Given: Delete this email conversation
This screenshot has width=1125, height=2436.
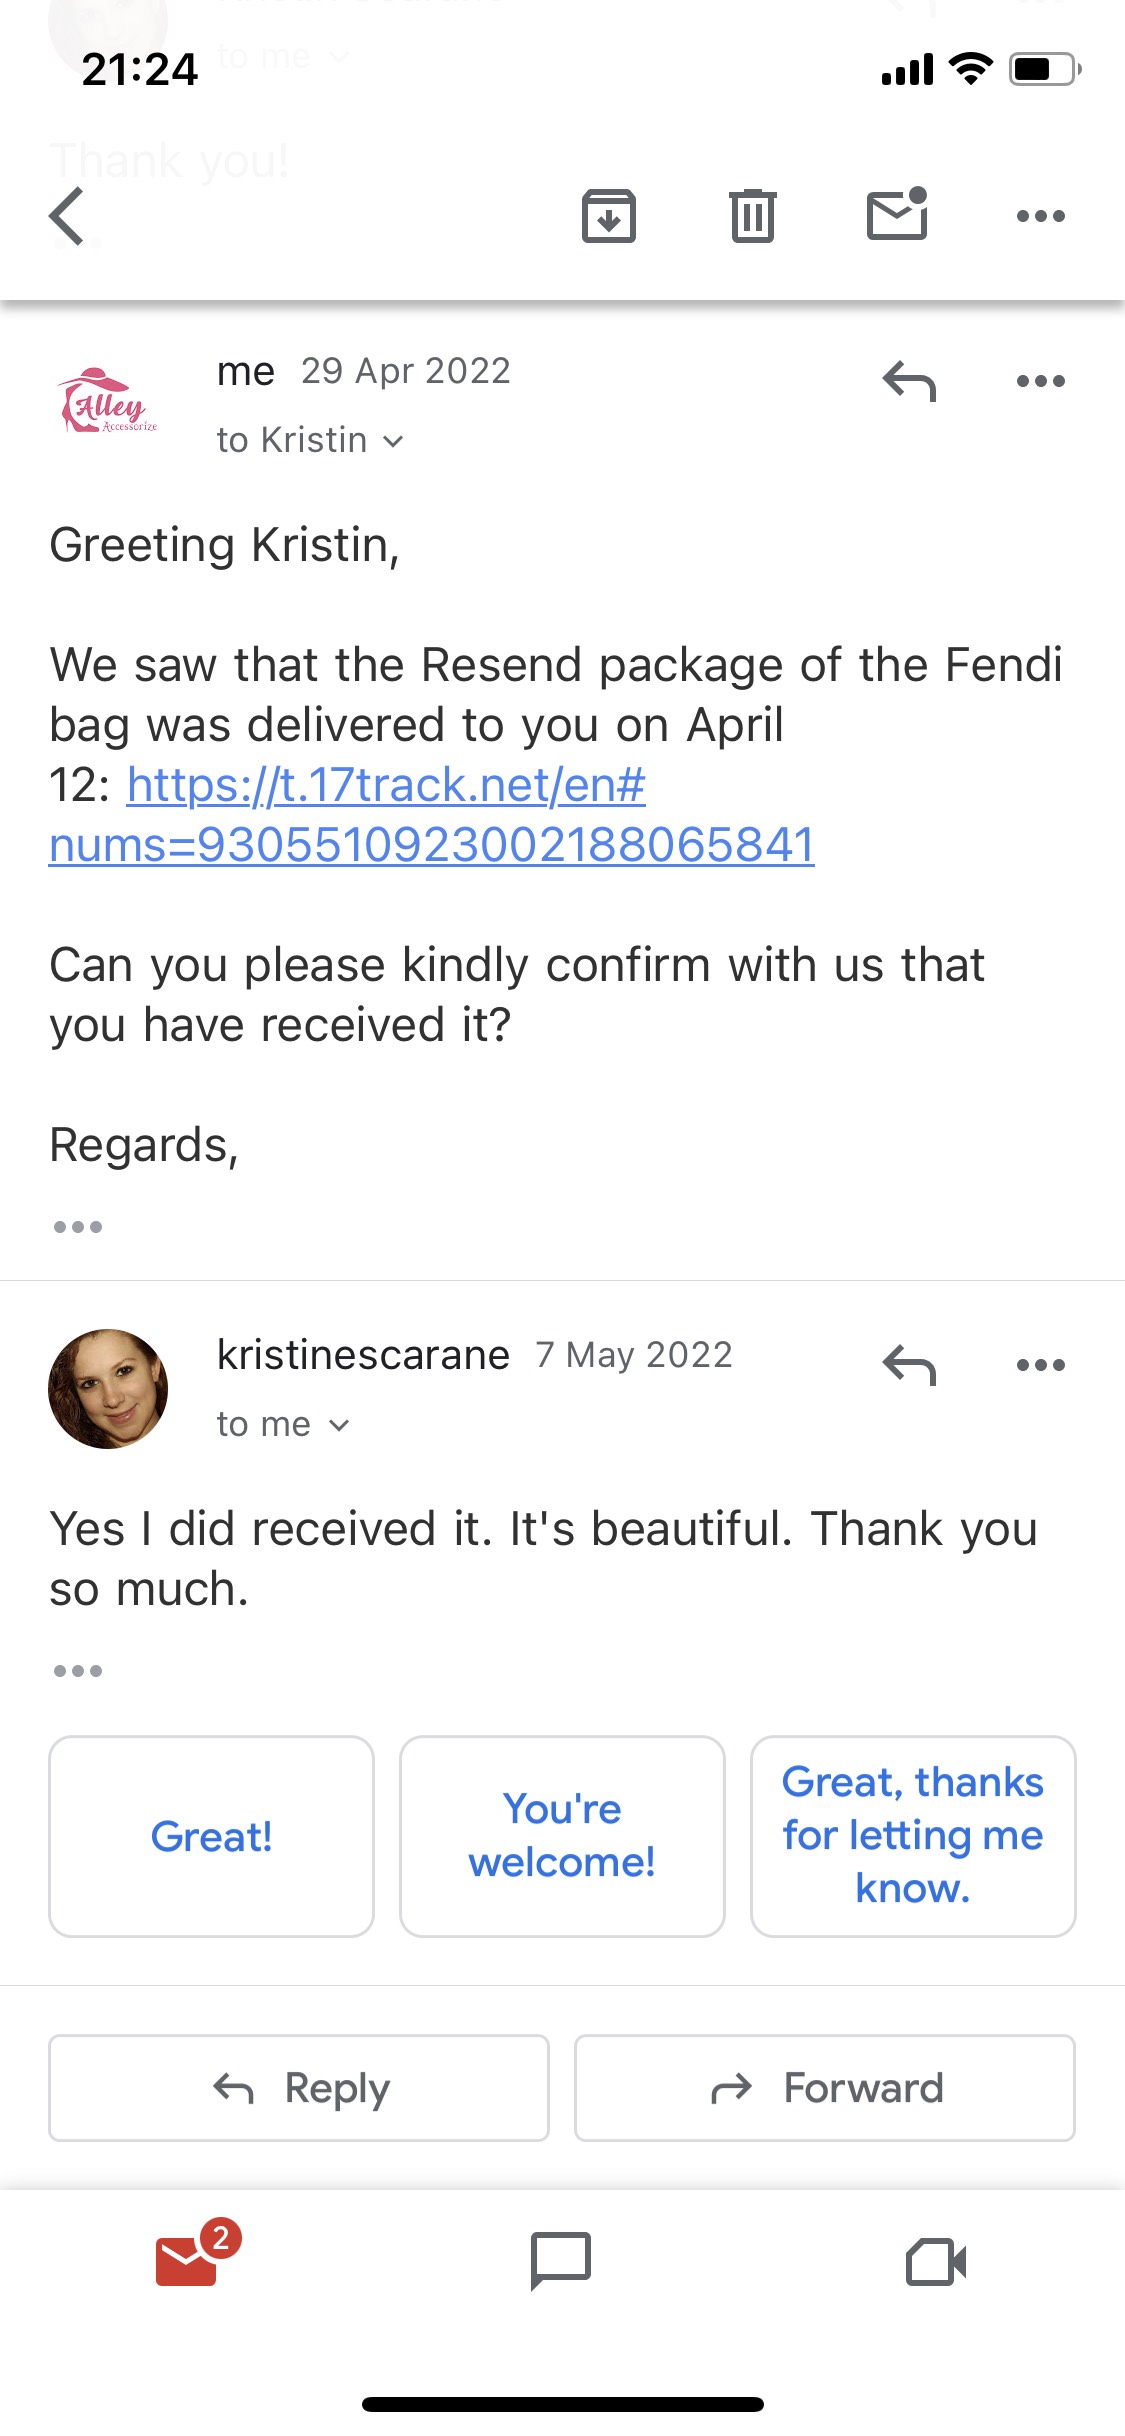Looking at the screenshot, I should point(753,216).
